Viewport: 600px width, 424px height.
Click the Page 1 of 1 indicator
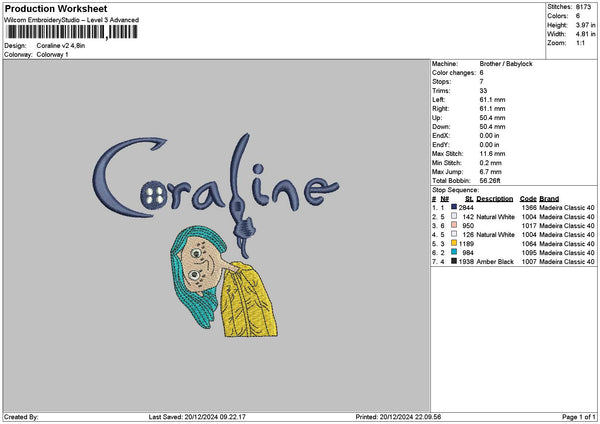pos(579,417)
